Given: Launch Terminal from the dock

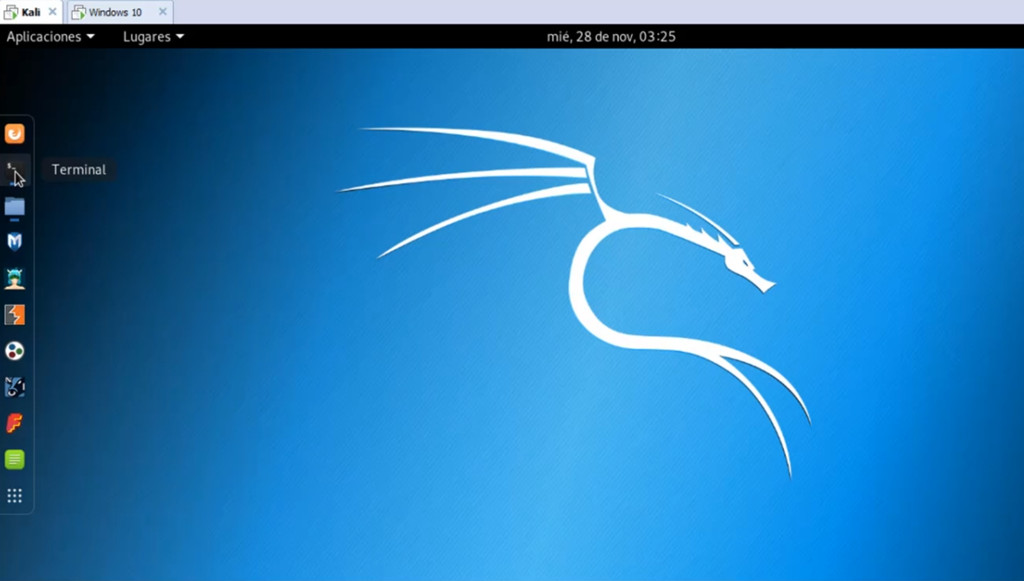Looking at the screenshot, I should (x=14, y=171).
